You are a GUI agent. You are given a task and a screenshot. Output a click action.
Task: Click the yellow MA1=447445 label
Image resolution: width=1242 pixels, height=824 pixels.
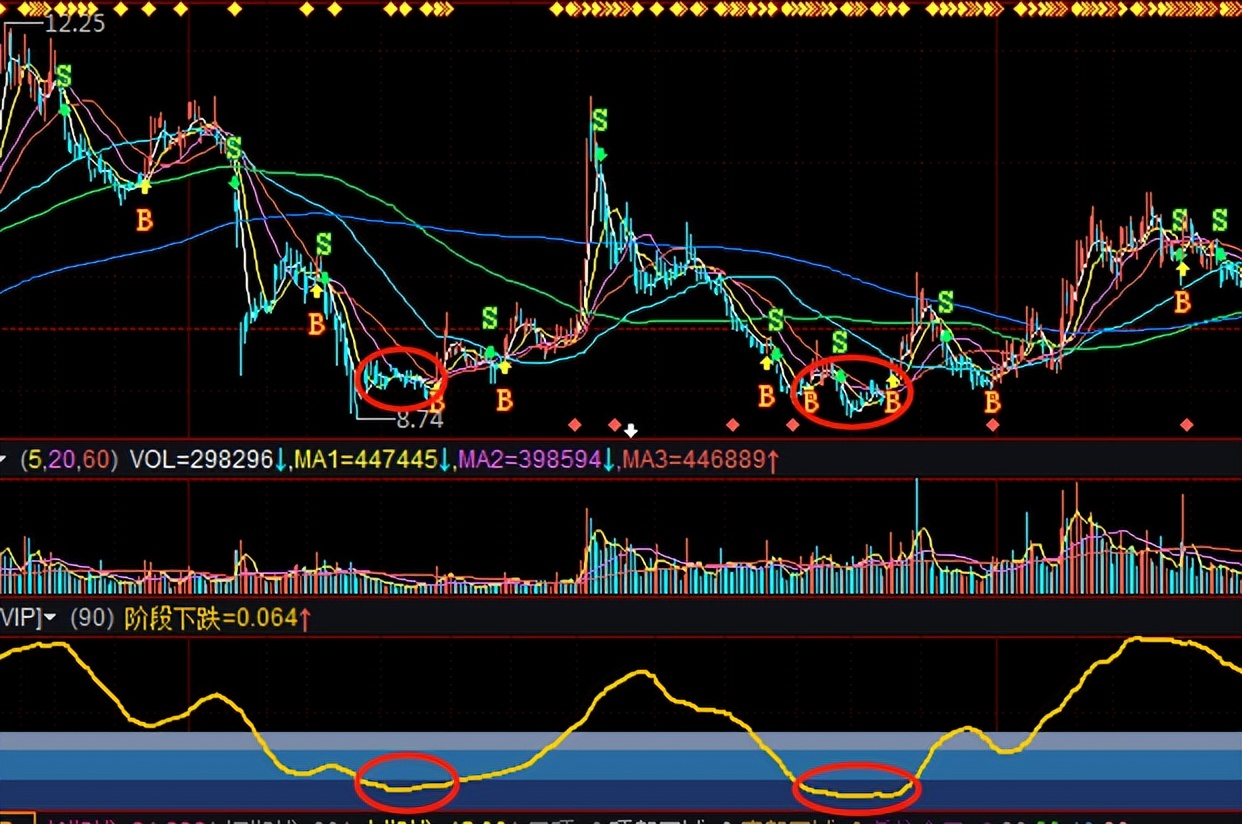(x=365, y=461)
